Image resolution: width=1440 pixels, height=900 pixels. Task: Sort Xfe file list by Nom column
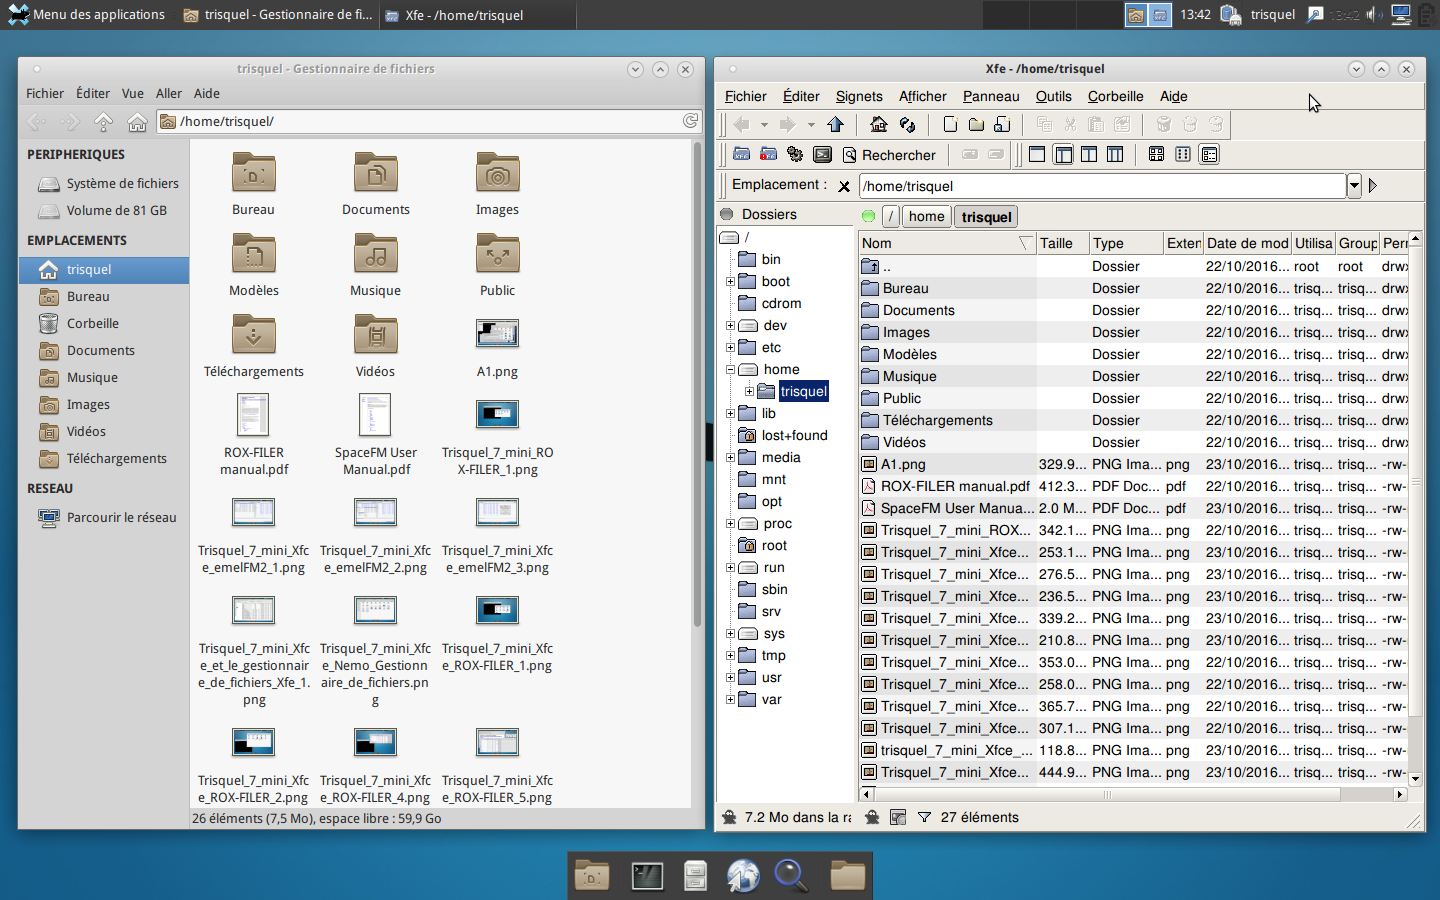[947, 243]
